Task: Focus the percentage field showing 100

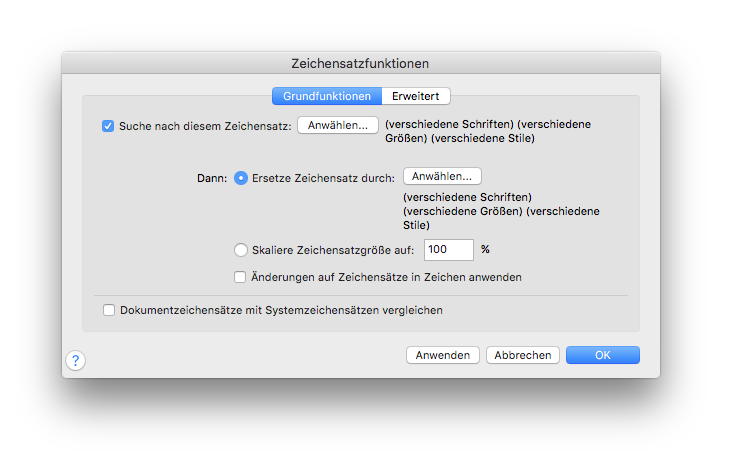Action: [449, 250]
